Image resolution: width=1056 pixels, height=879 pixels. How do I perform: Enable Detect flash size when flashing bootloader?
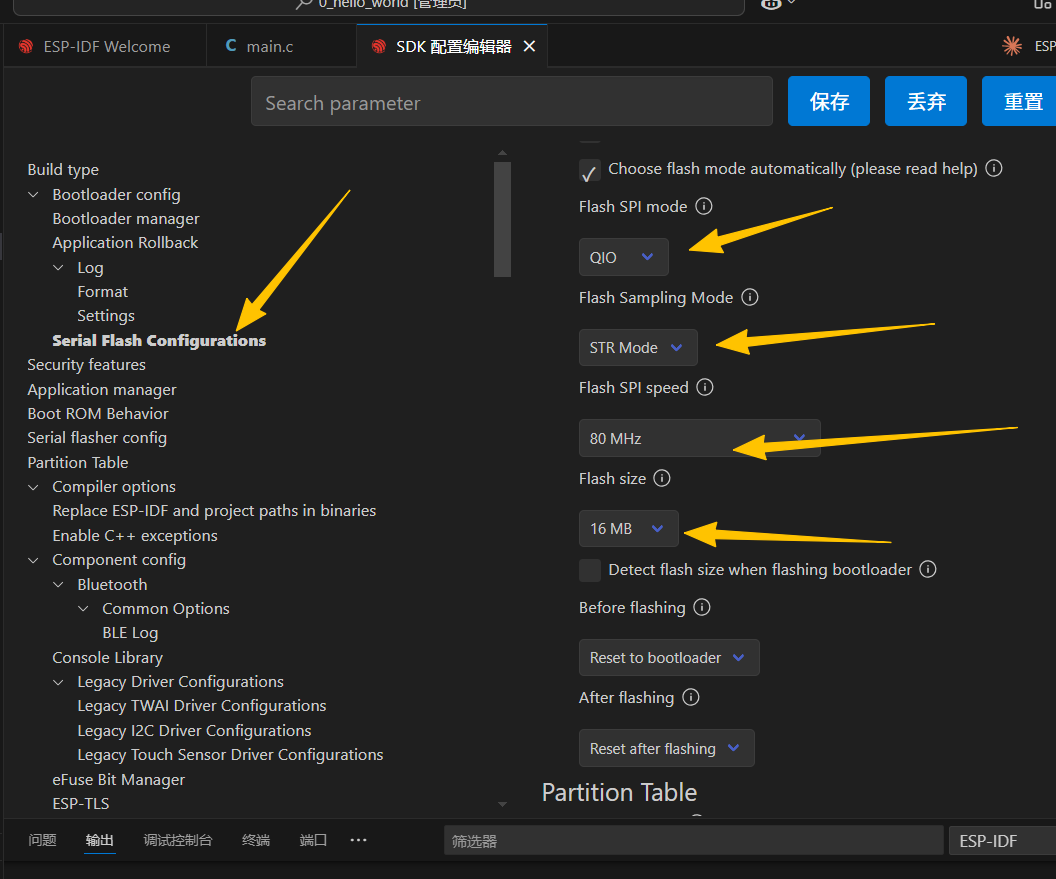(x=590, y=570)
